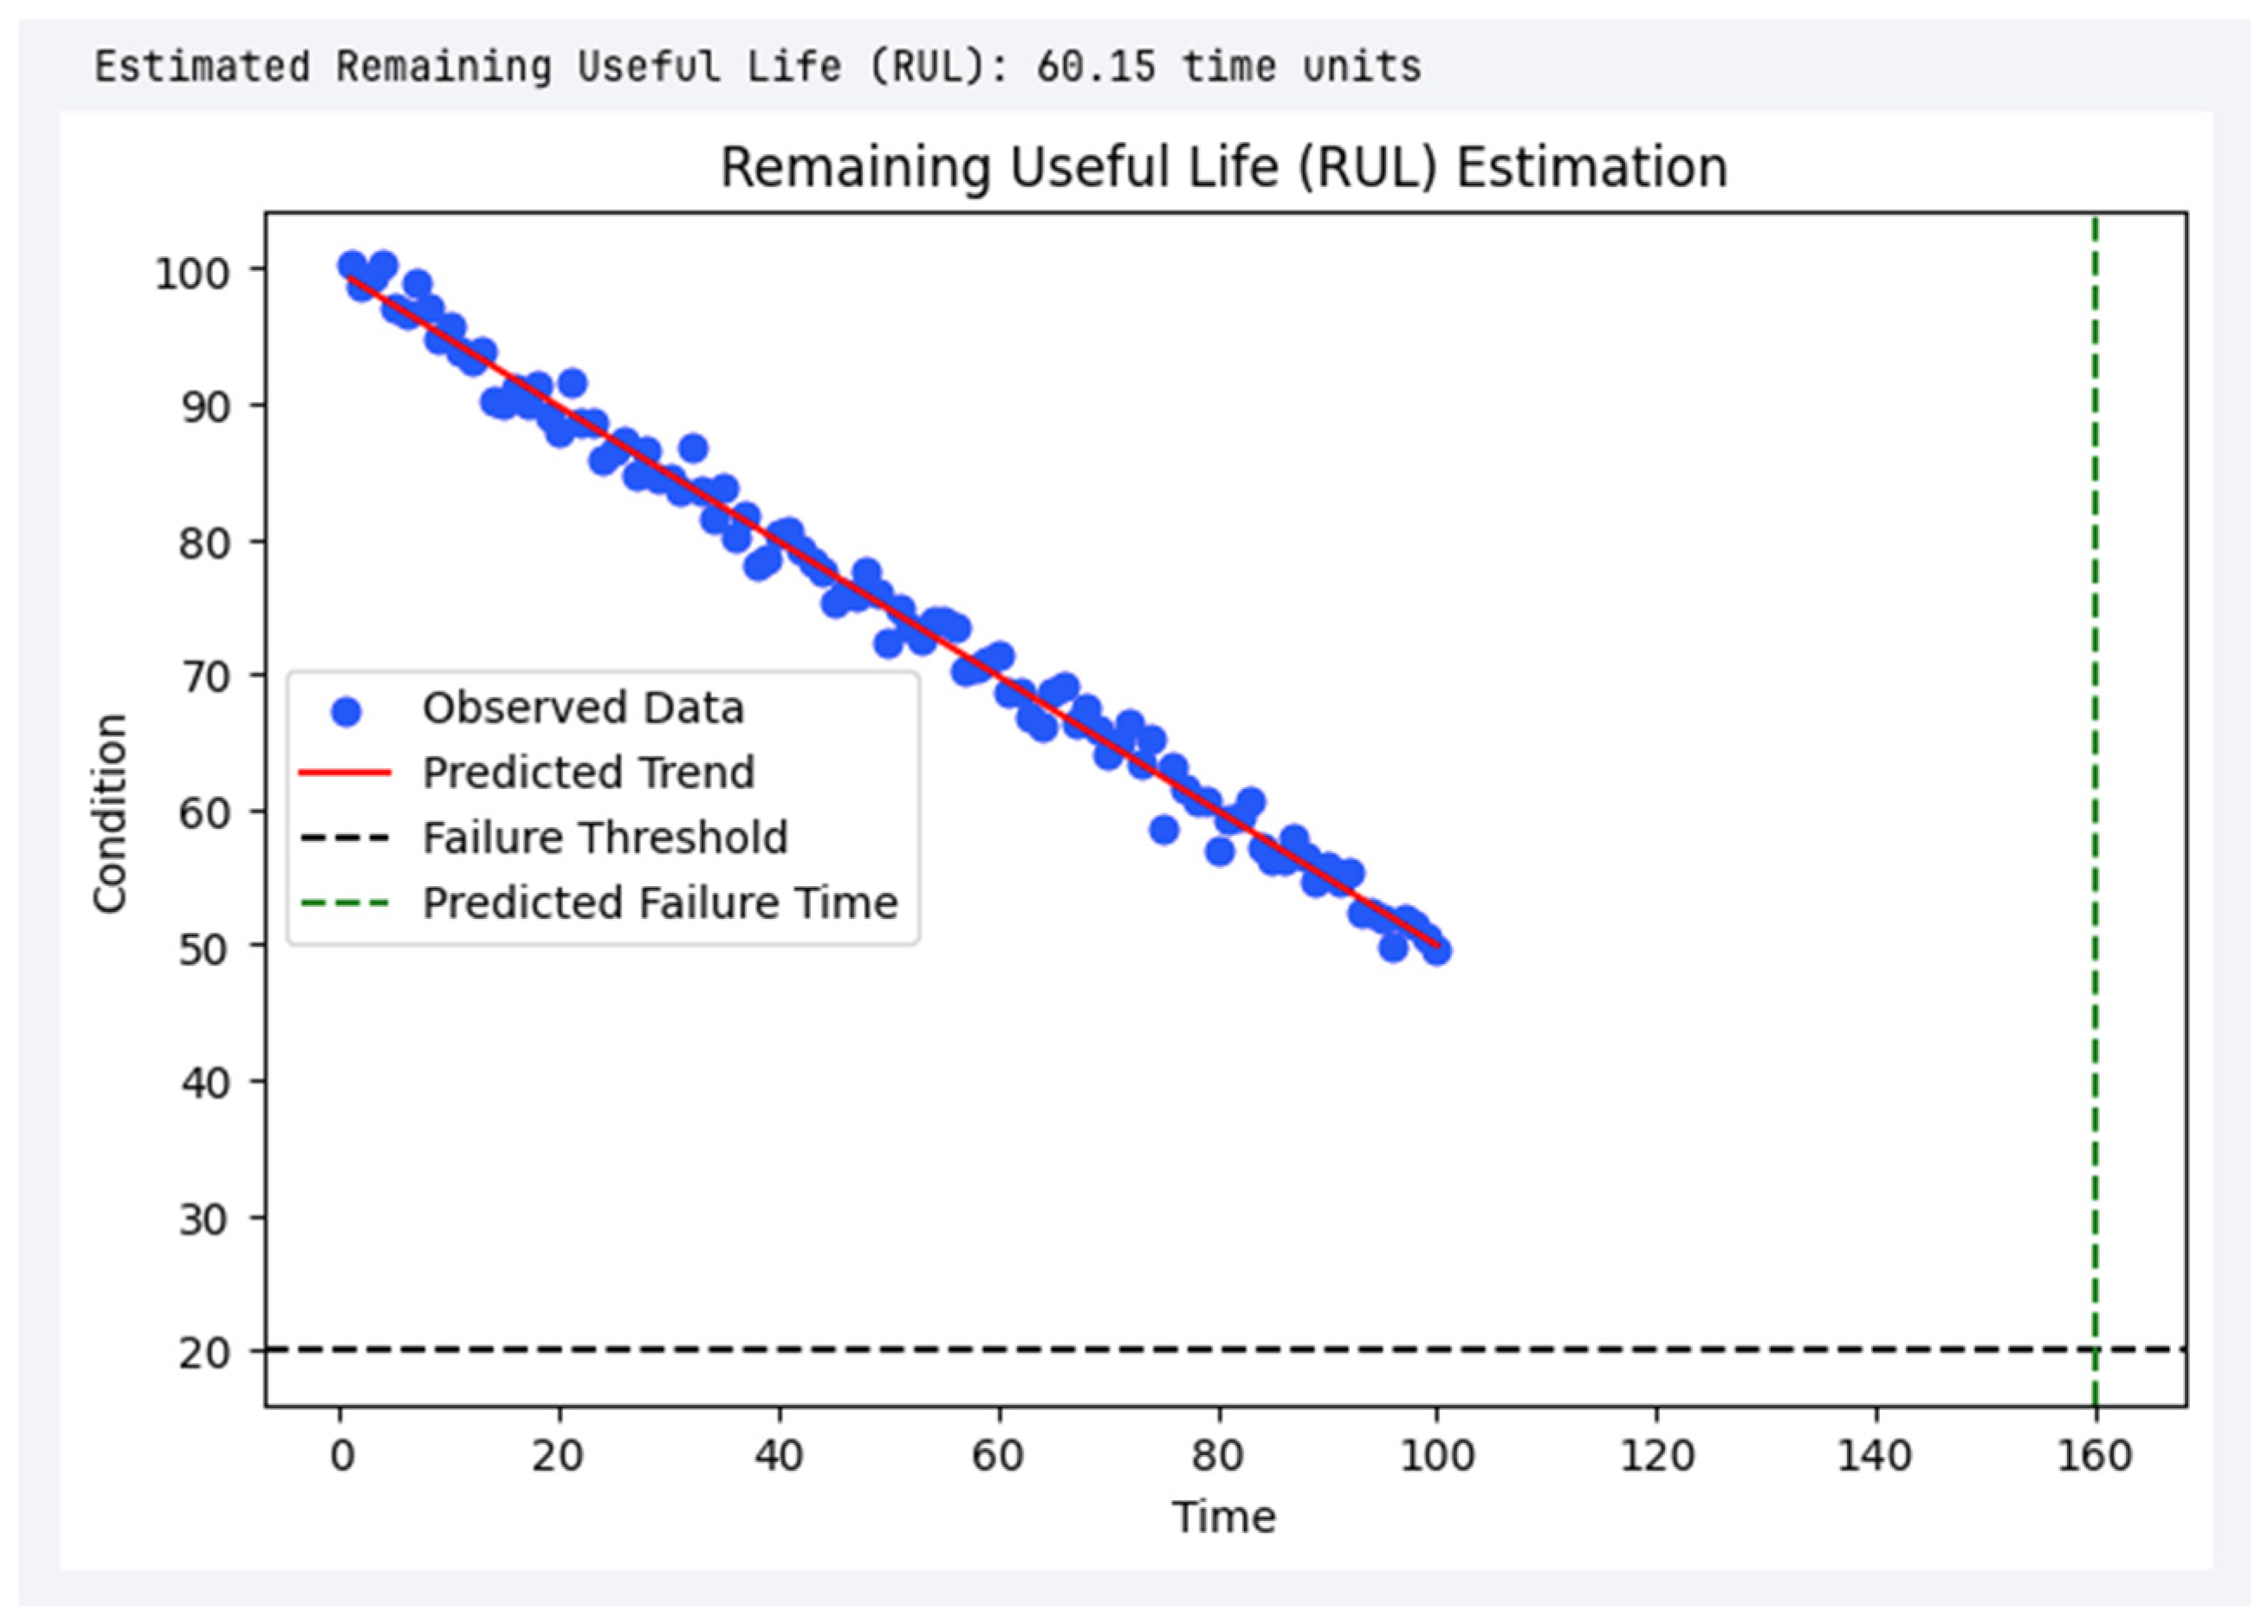Click the Predicted Trend legend text

588,773
